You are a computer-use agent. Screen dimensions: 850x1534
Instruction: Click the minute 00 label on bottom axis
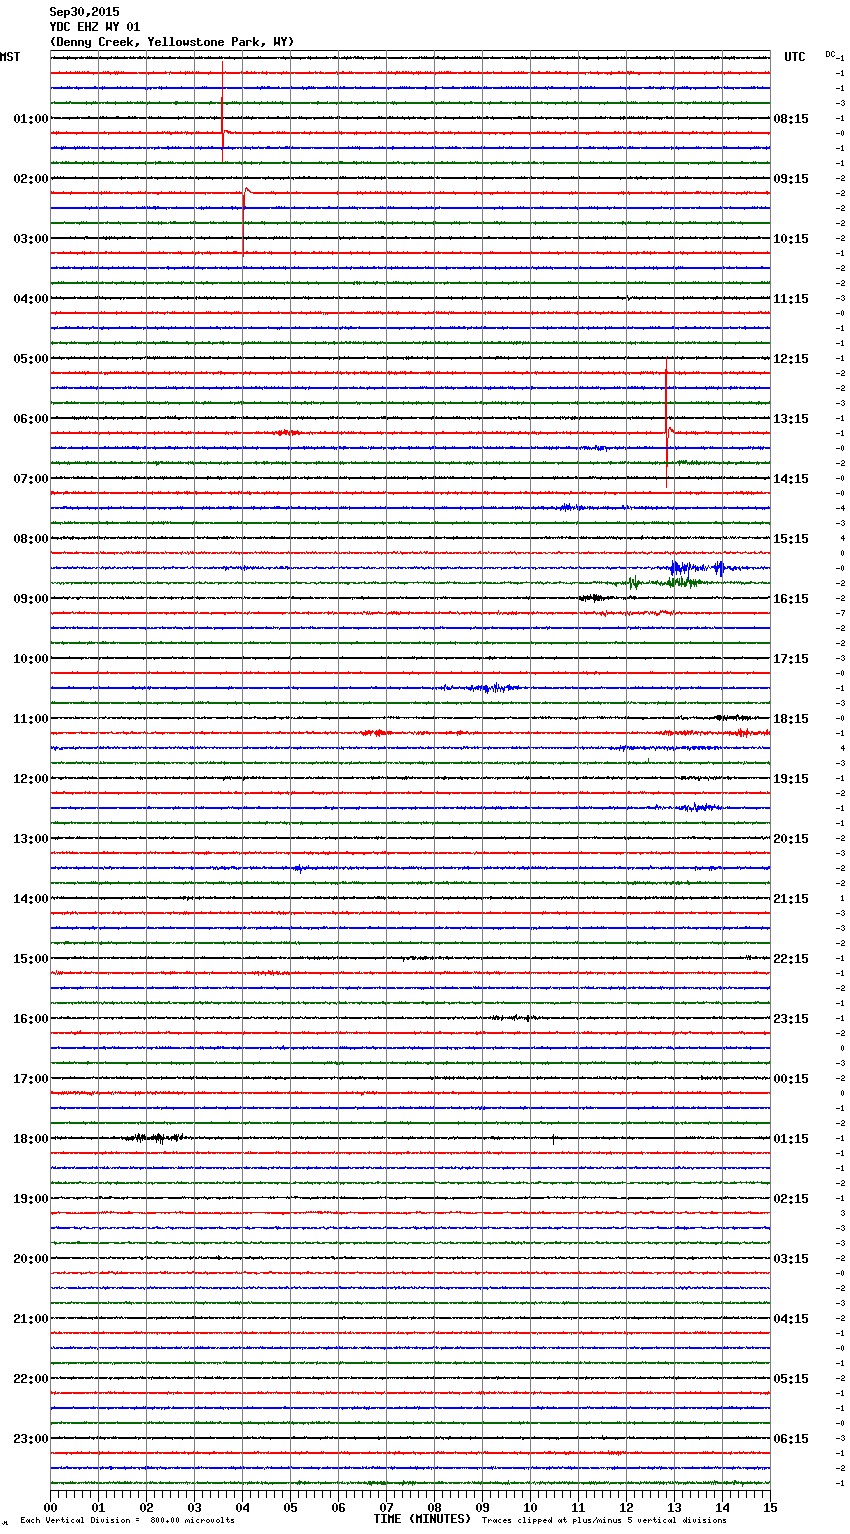[x=50, y=1507]
